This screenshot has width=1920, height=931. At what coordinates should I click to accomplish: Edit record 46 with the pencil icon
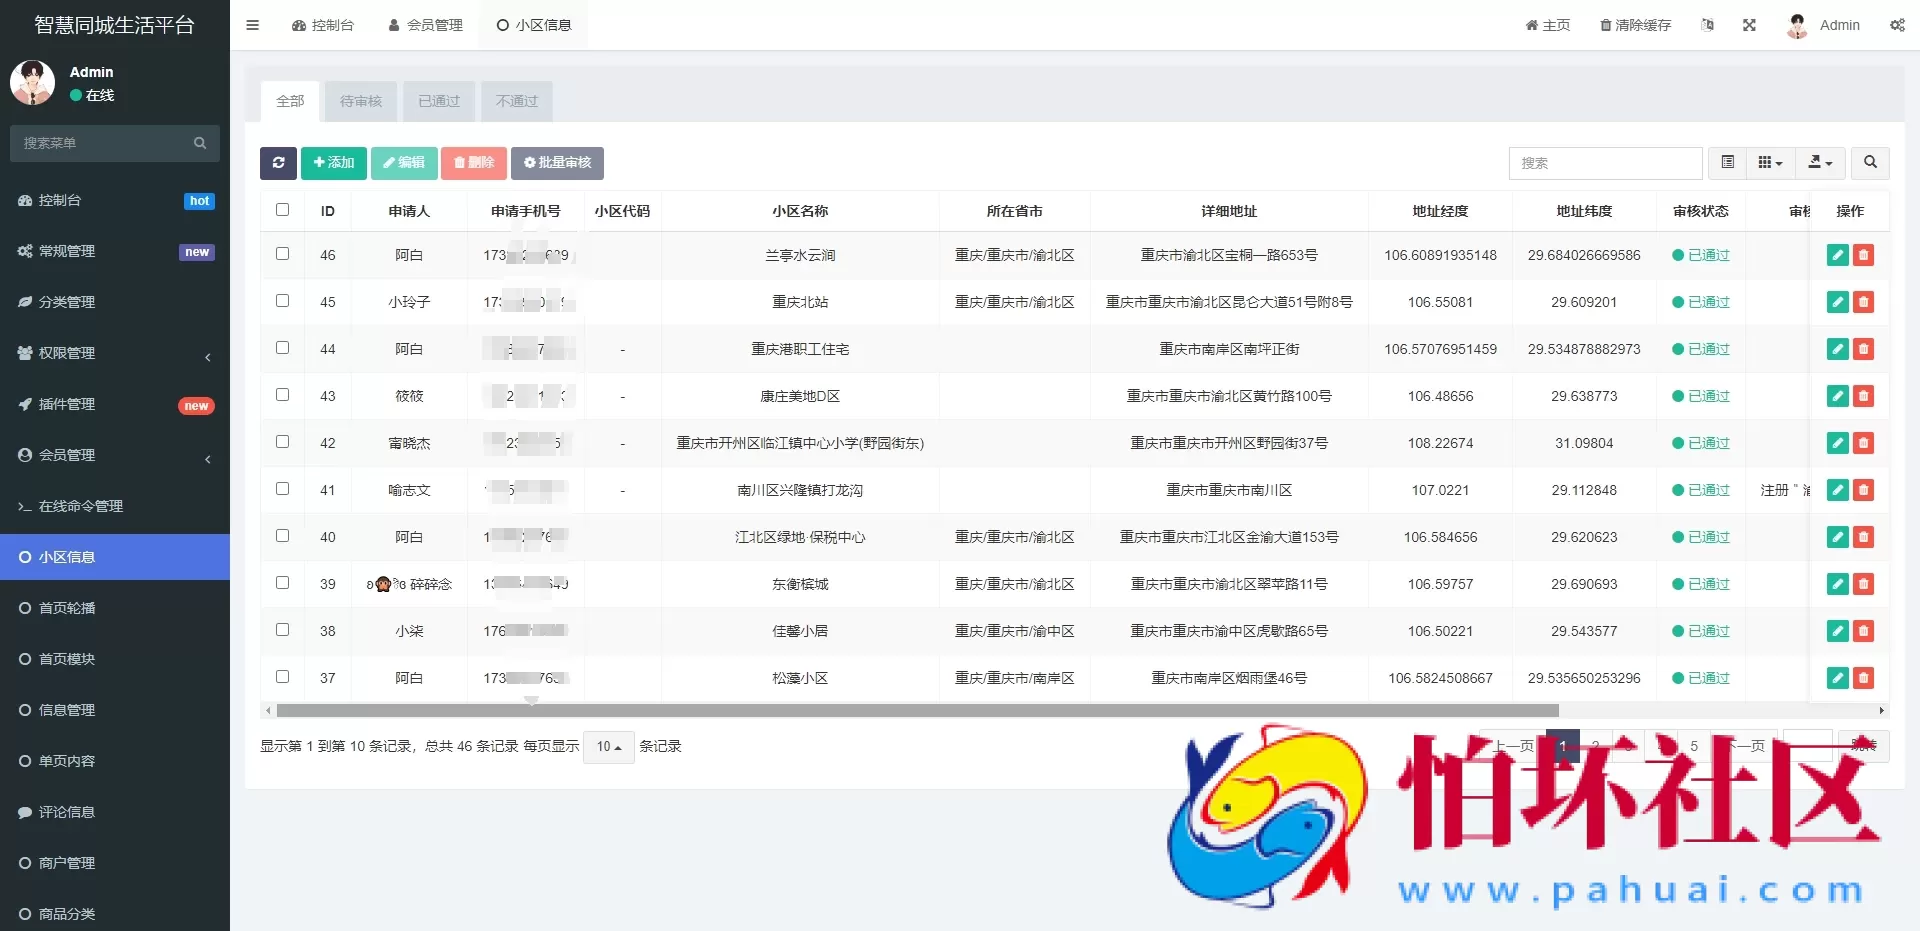click(1837, 255)
